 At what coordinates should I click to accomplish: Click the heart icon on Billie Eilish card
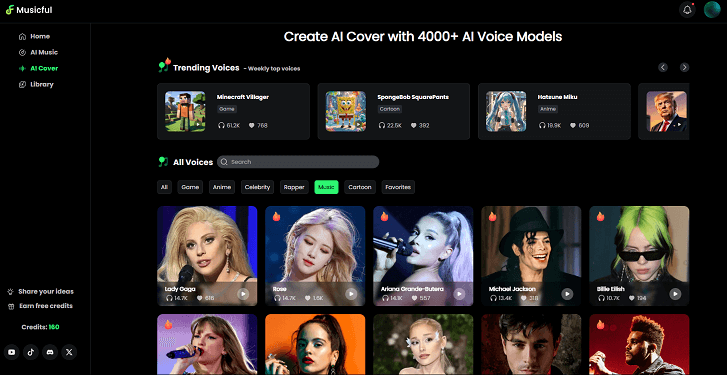tap(632, 298)
